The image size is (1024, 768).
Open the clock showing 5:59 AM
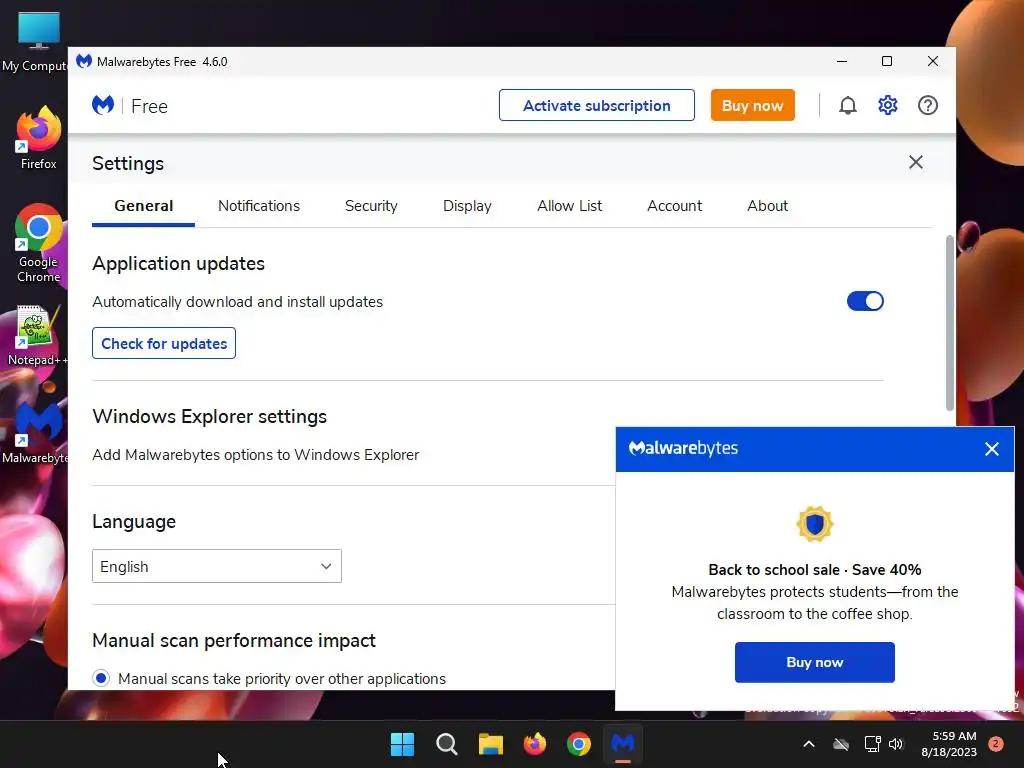pos(948,744)
